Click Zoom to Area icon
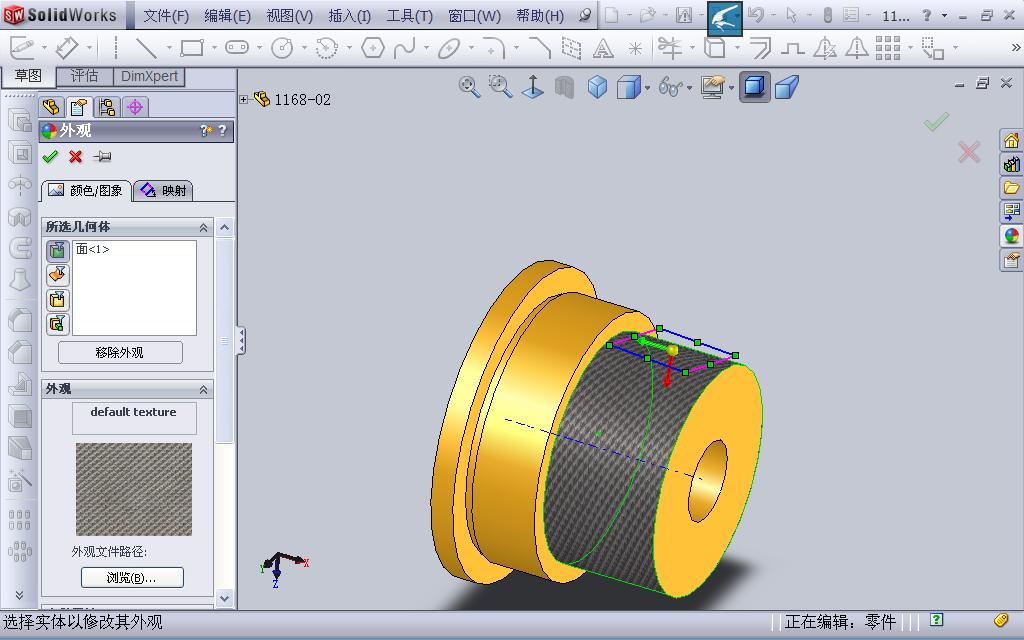The width and height of the screenshot is (1024, 640). (x=500, y=86)
